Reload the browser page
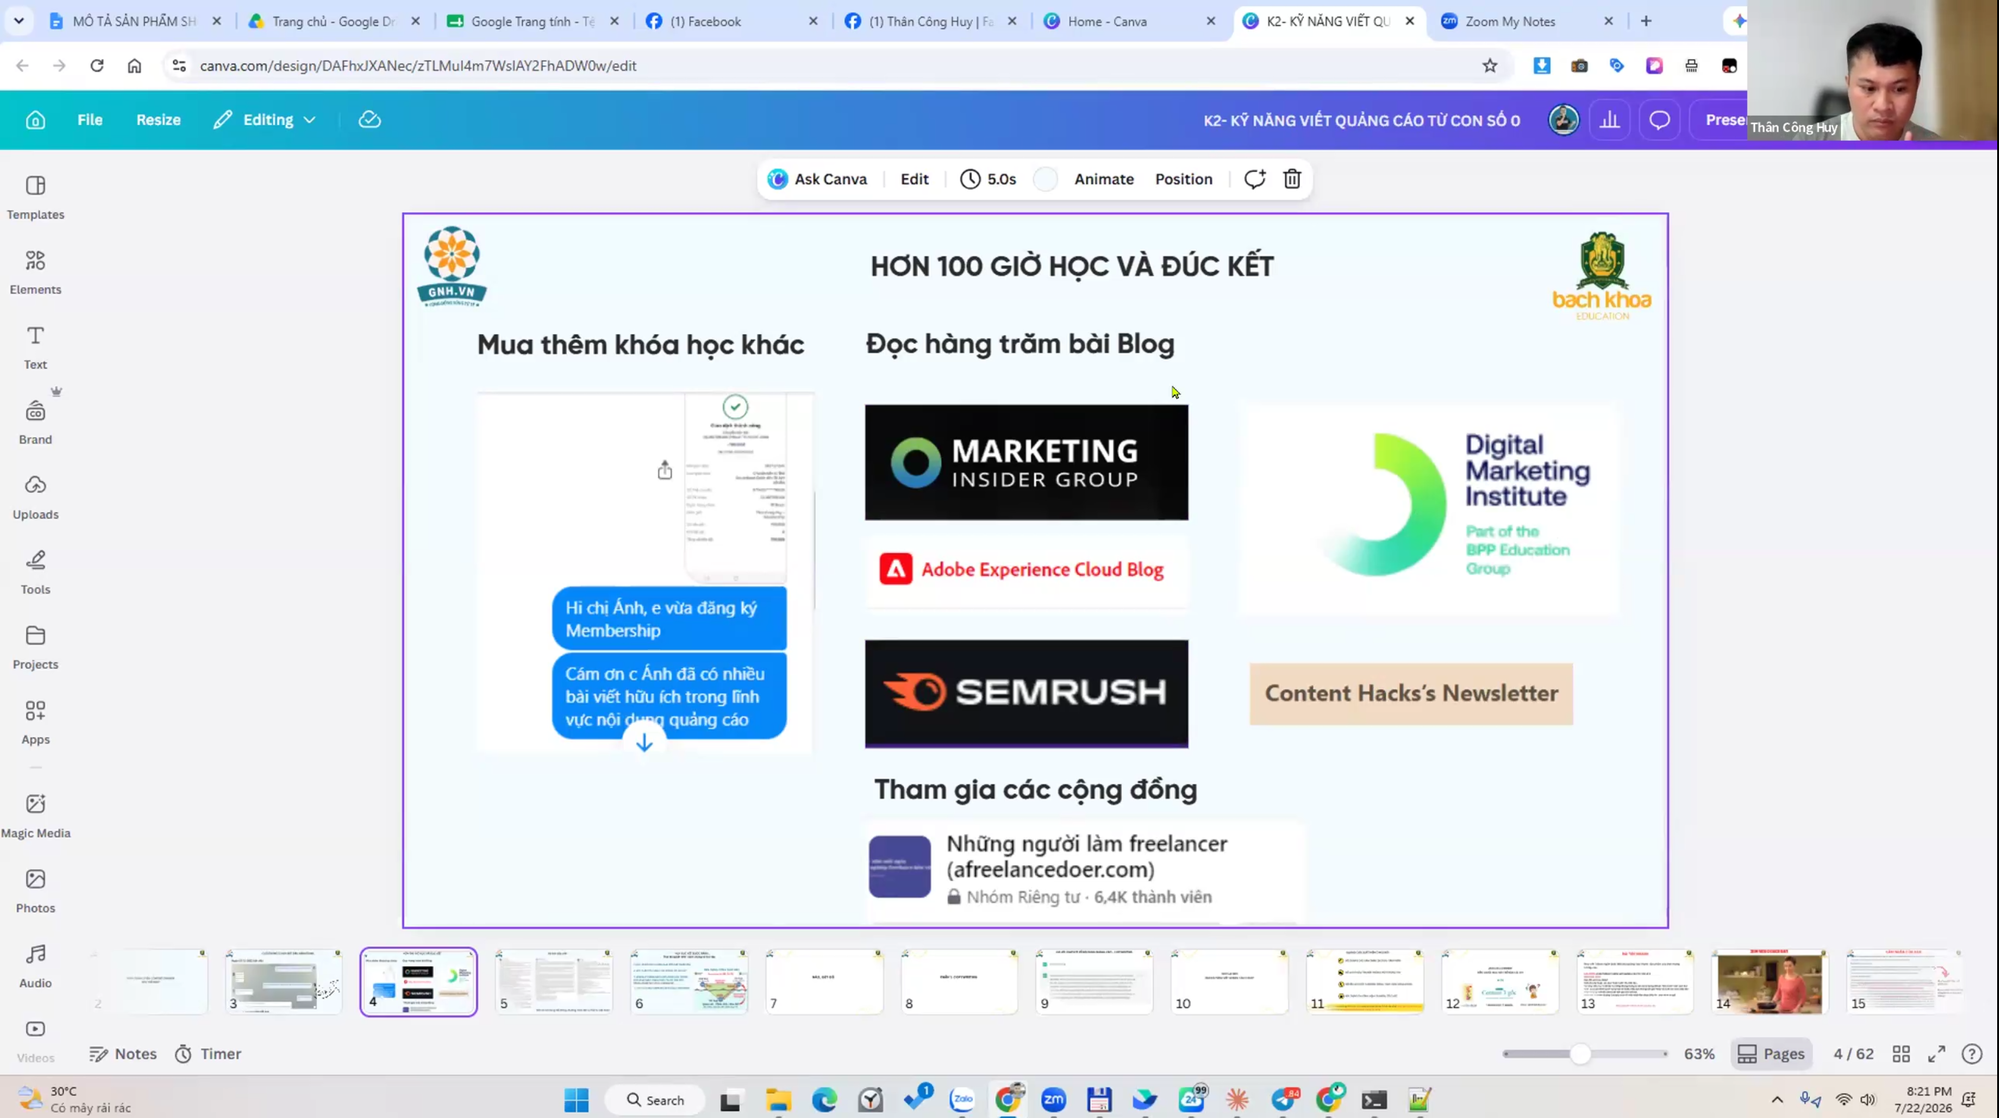This screenshot has height=1118, width=1999. 97,66
